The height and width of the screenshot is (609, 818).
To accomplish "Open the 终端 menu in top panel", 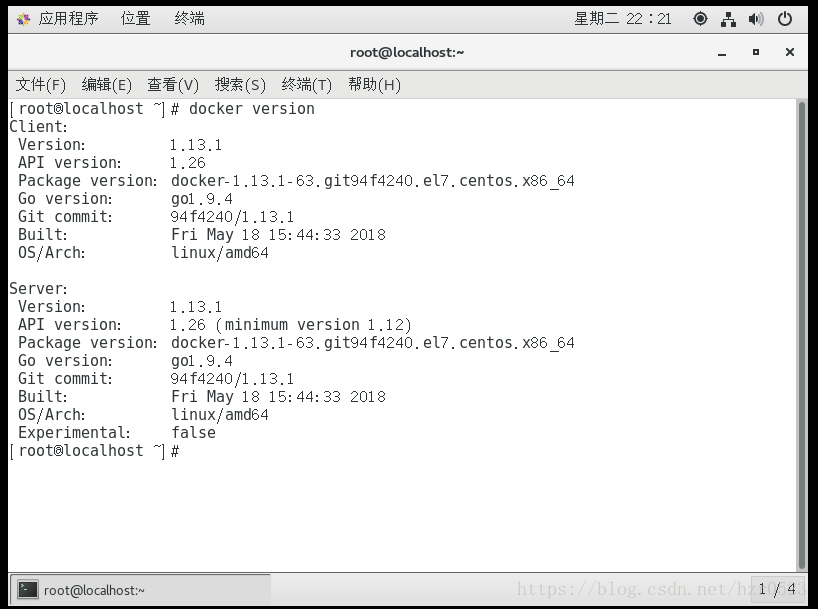I will click(189, 19).
